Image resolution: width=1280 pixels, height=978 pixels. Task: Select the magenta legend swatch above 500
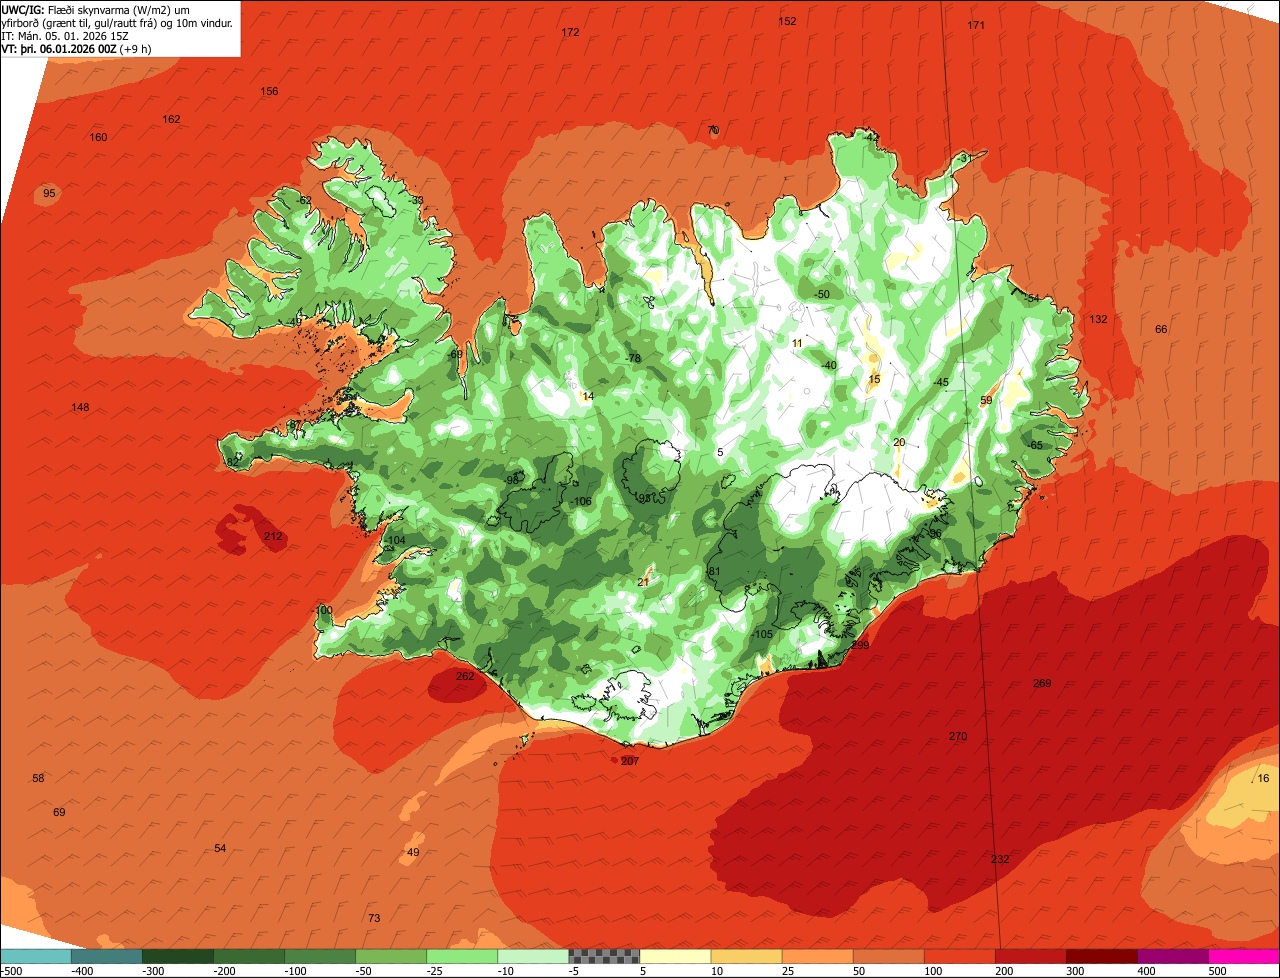(1243, 956)
